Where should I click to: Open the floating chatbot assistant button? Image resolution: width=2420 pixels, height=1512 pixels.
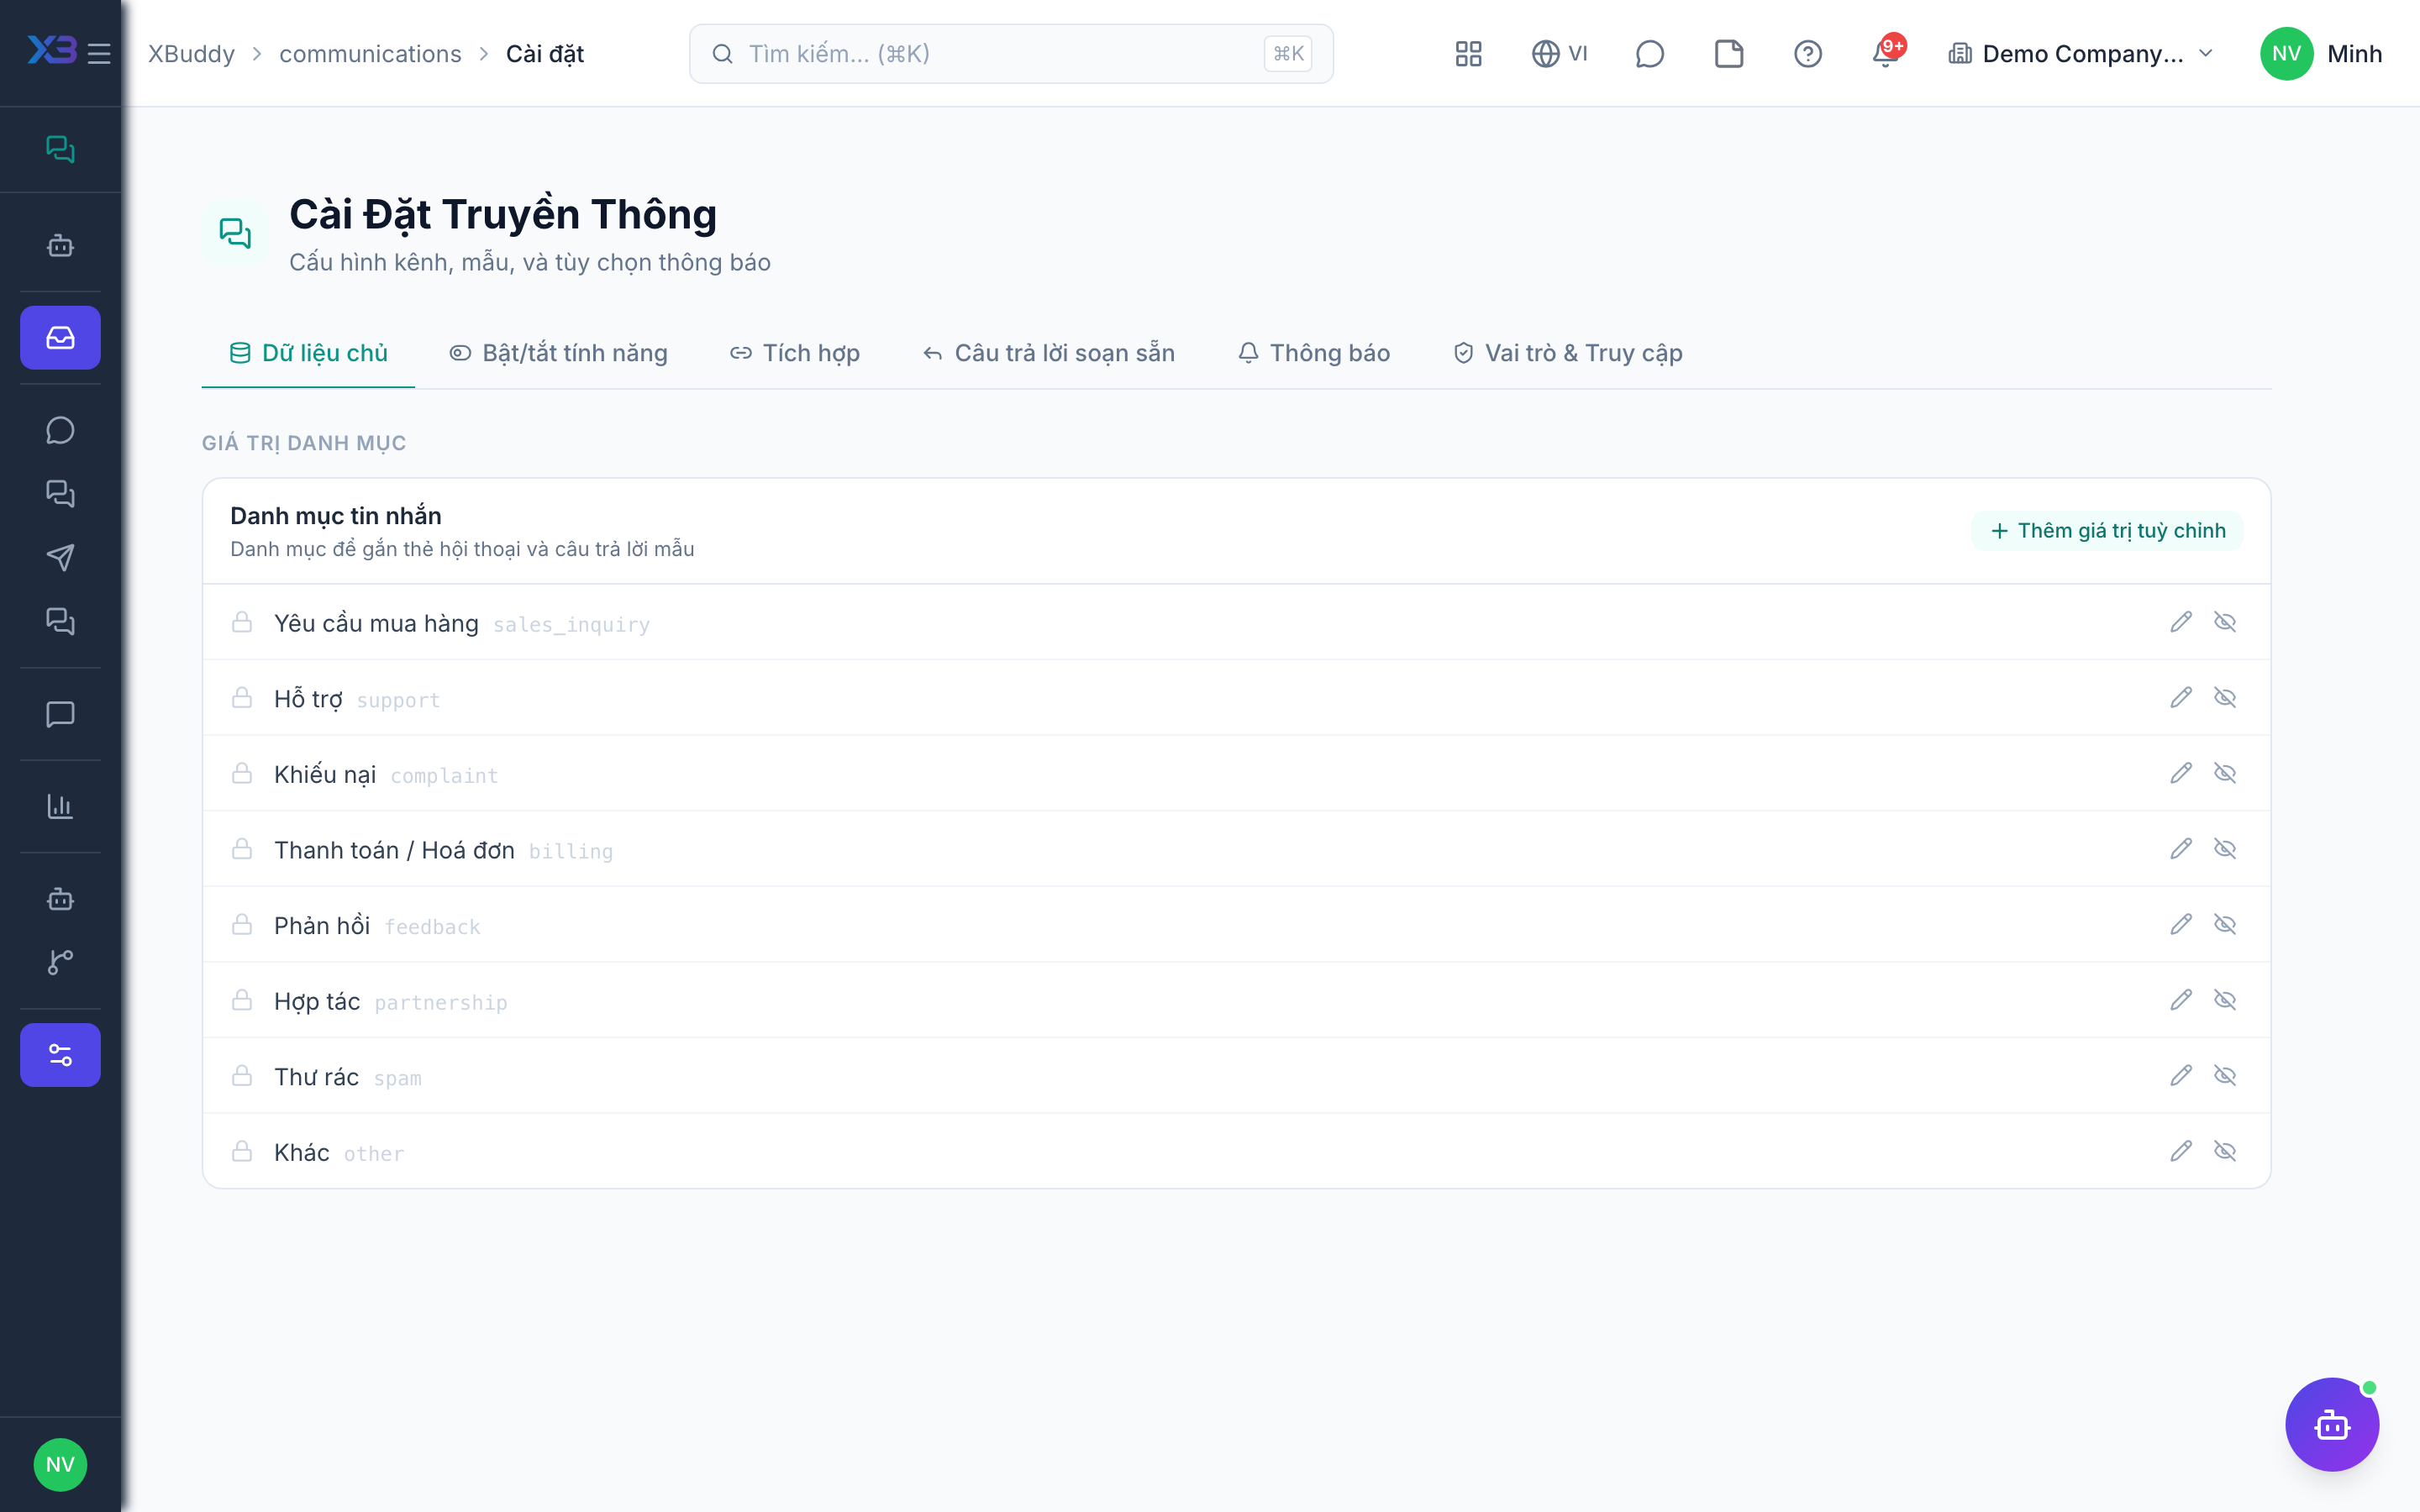tap(2332, 1424)
